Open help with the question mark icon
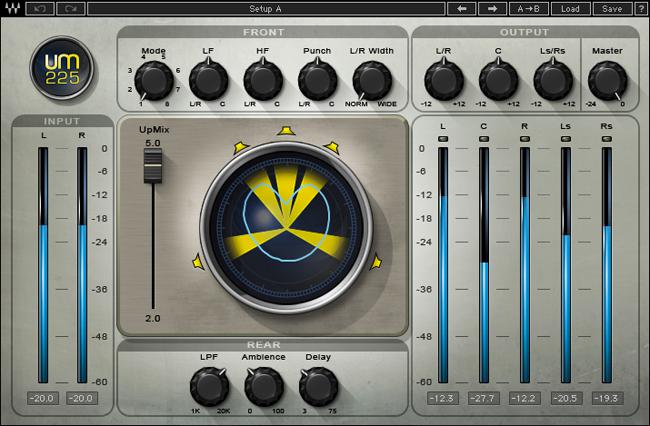The height and width of the screenshot is (426, 650). [x=640, y=8]
